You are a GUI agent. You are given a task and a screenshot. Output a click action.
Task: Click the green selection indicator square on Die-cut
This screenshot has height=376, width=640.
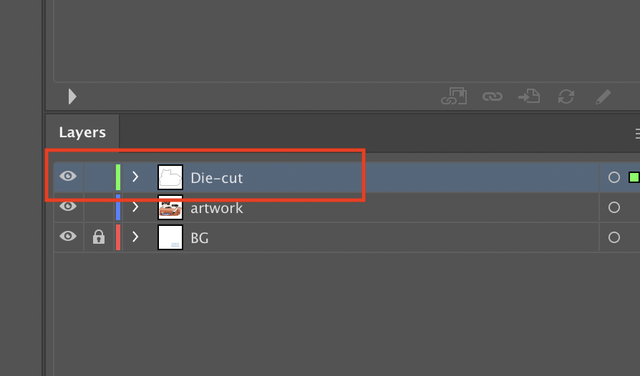point(634,177)
